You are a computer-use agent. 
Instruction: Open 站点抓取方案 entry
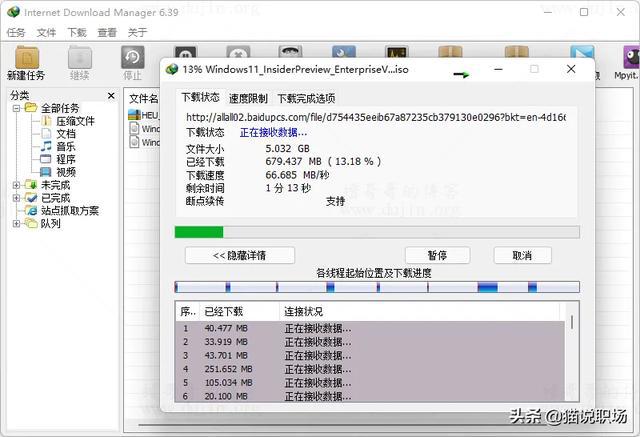(x=70, y=211)
